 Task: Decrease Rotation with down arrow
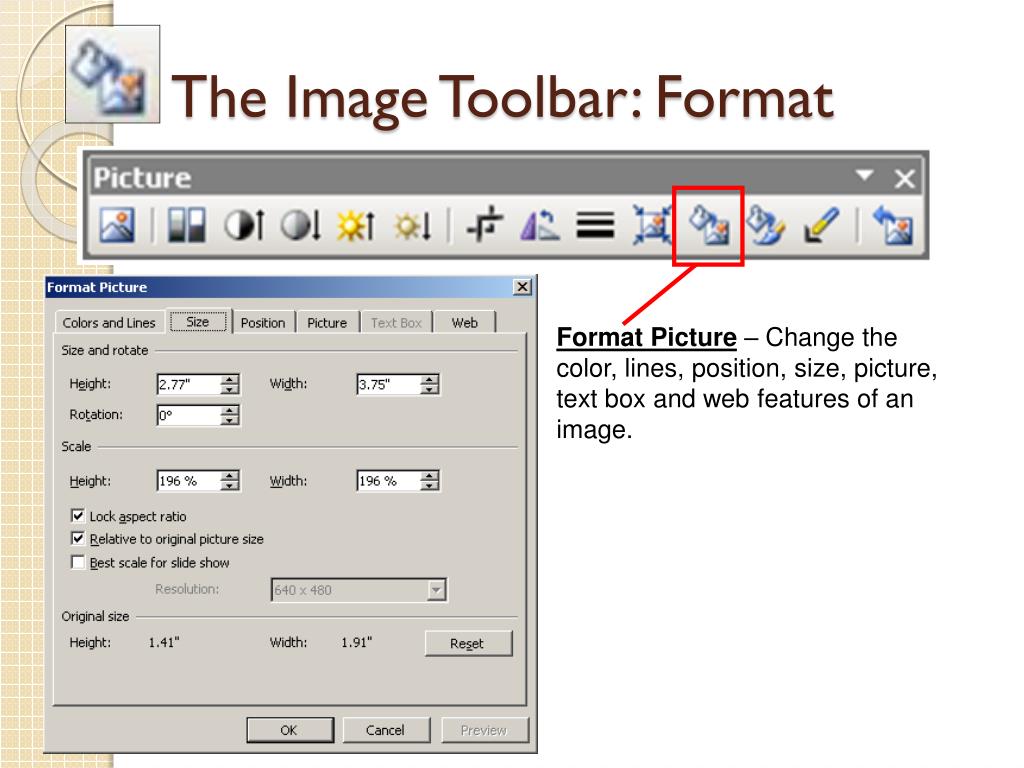click(x=230, y=420)
